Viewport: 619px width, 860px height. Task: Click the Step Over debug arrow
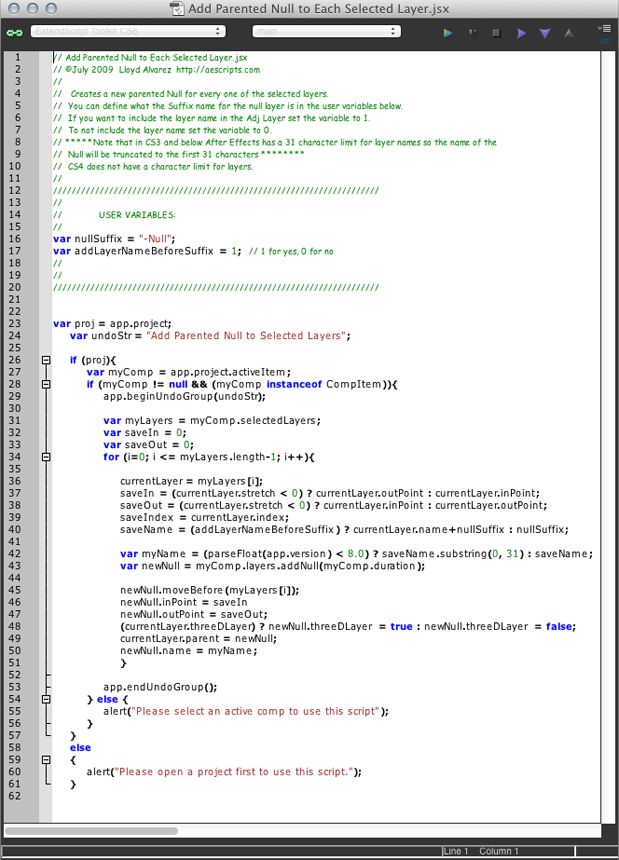point(521,33)
